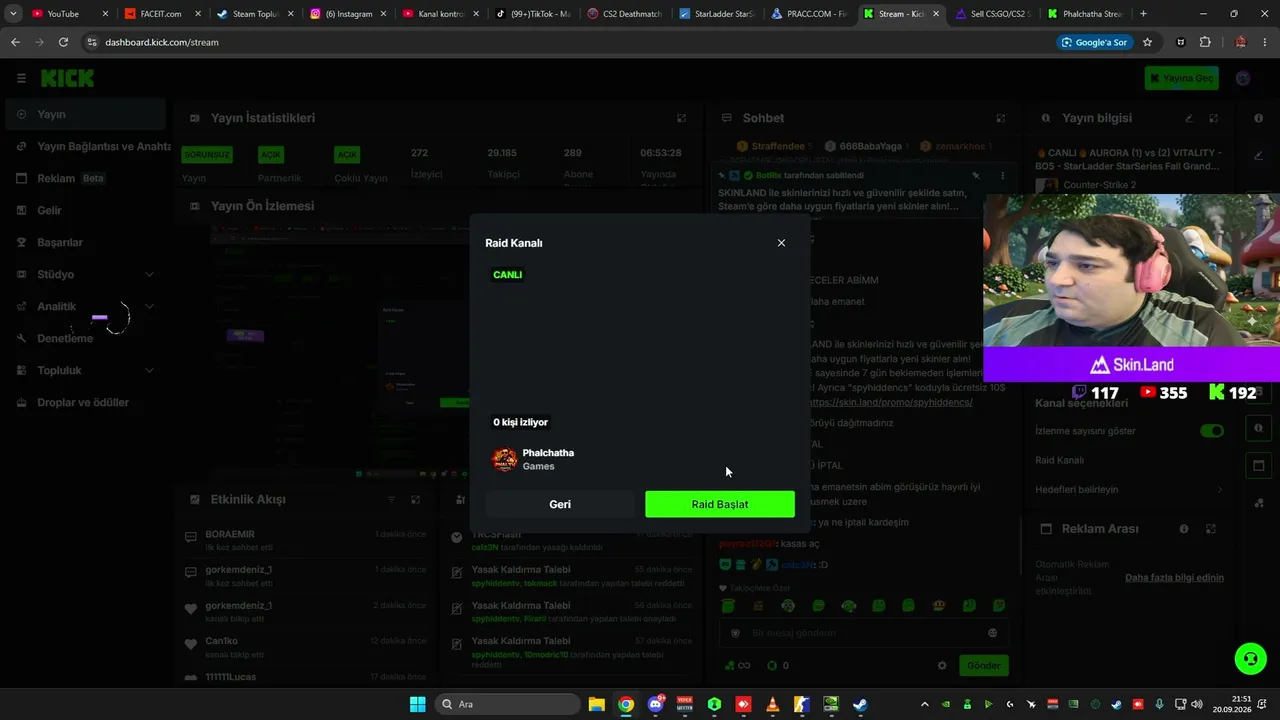Viewport: 1280px width, 720px height.
Task: Open the Reklam Beta sidebar item
Action: (84, 178)
